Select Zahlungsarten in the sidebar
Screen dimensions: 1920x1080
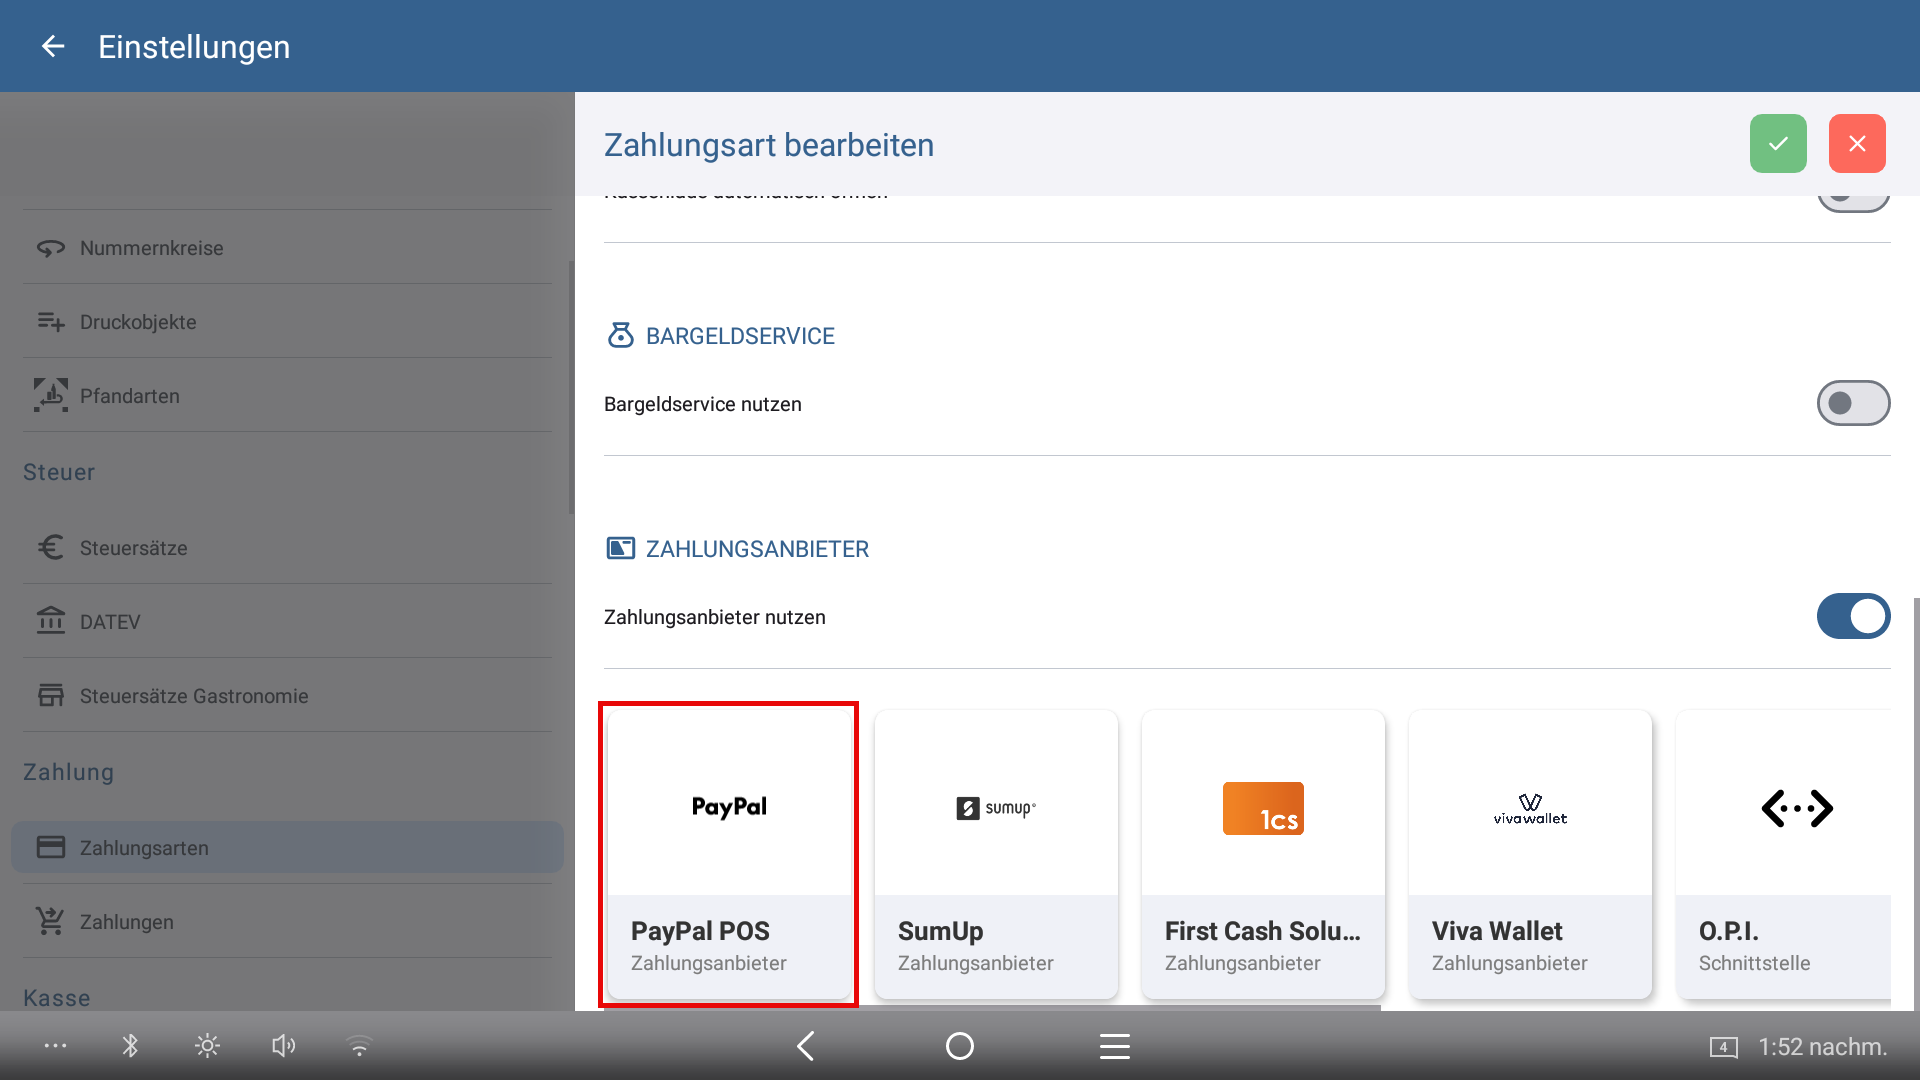tap(287, 848)
